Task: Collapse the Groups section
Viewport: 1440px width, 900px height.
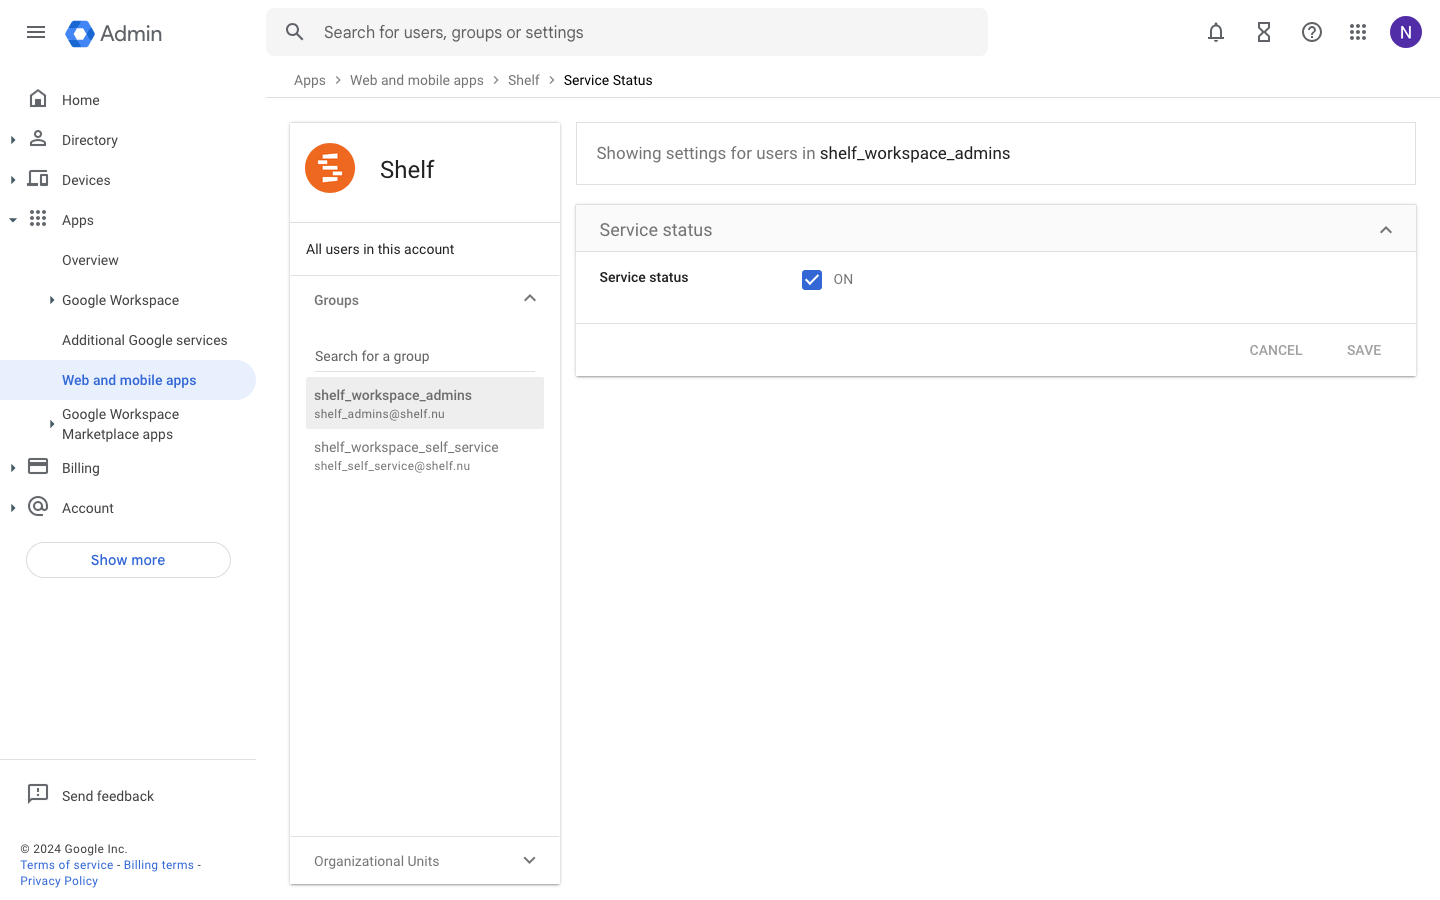Action: (530, 299)
